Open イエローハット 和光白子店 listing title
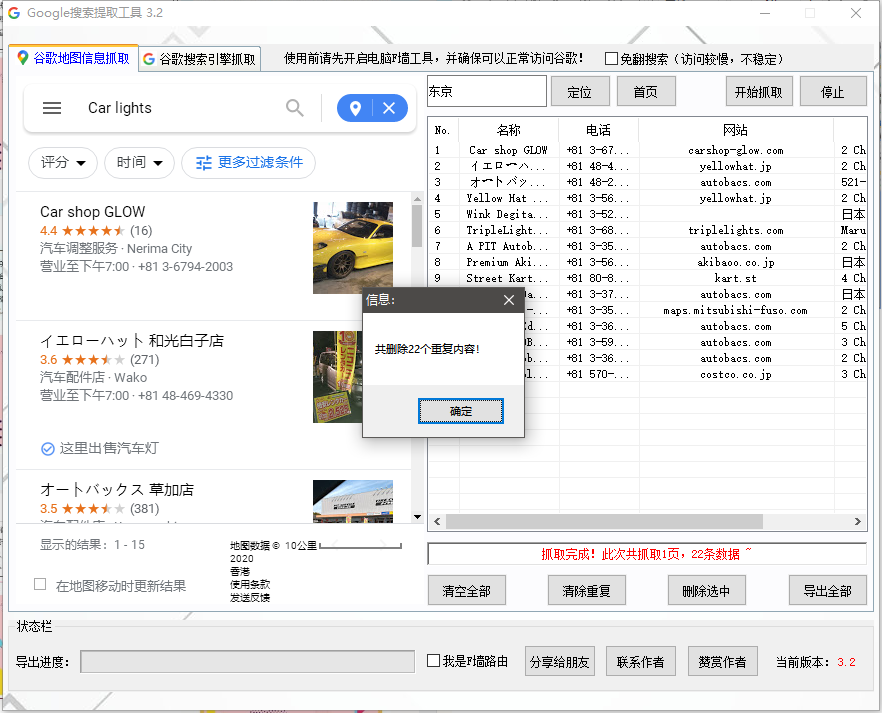This screenshot has width=882, height=713. pyautogui.click(x=132, y=341)
